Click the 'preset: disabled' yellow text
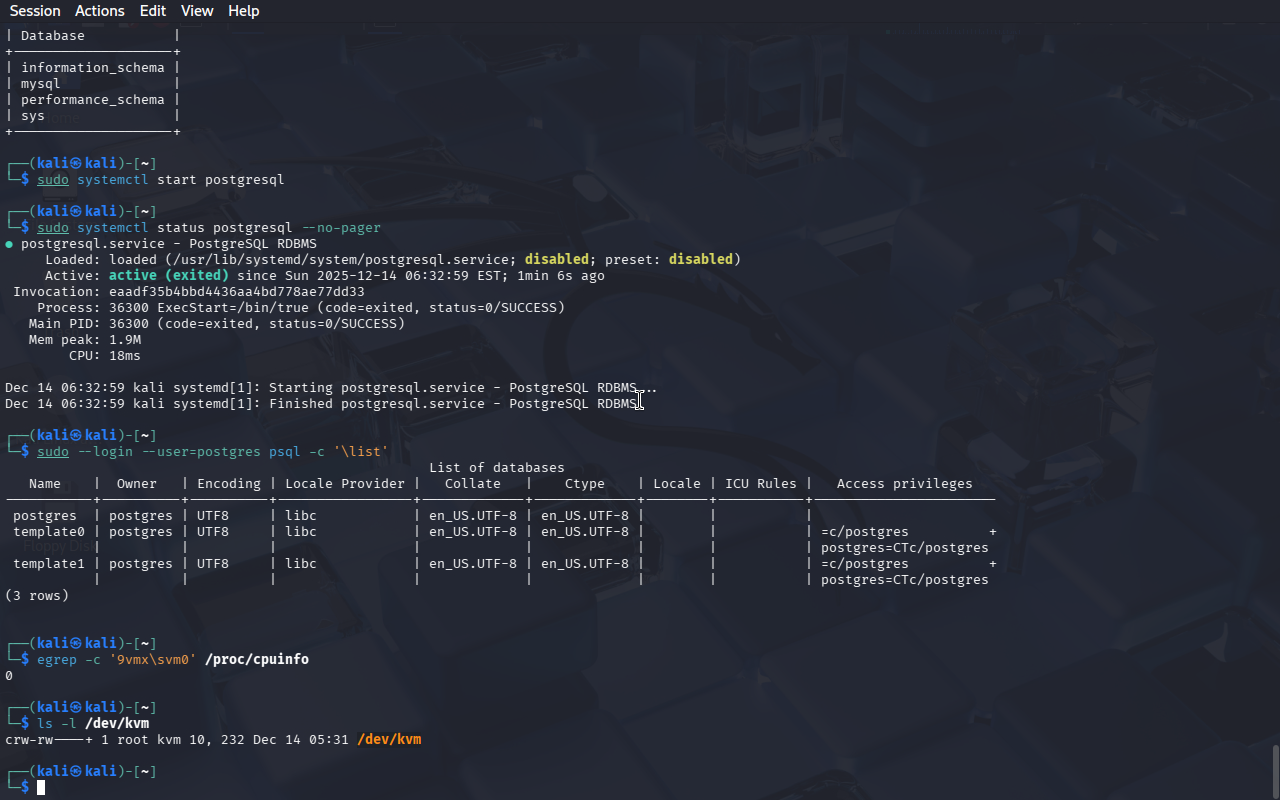 click(x=698, y=260)
